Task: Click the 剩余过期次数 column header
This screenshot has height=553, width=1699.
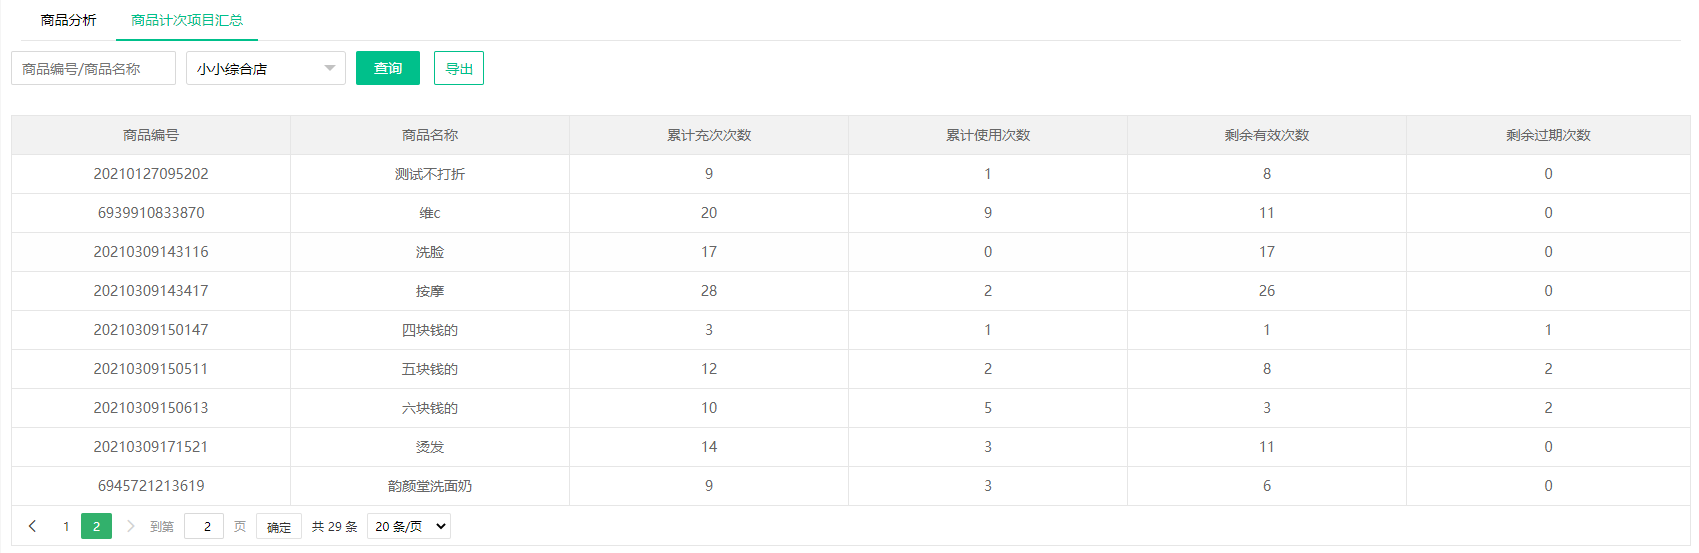Action: (1548, 135)
